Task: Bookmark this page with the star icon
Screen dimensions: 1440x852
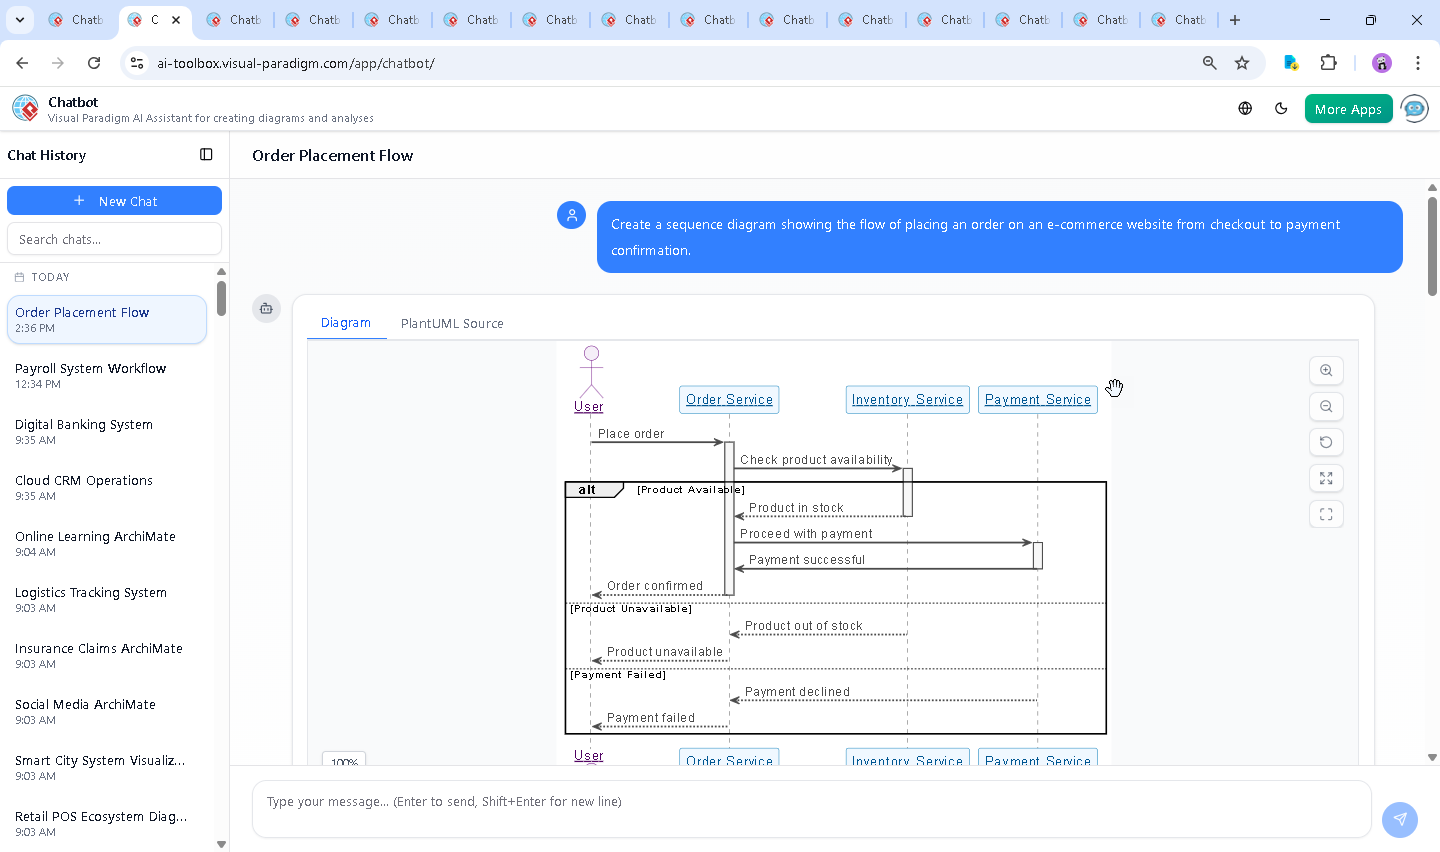Action: click(1242, 63)
